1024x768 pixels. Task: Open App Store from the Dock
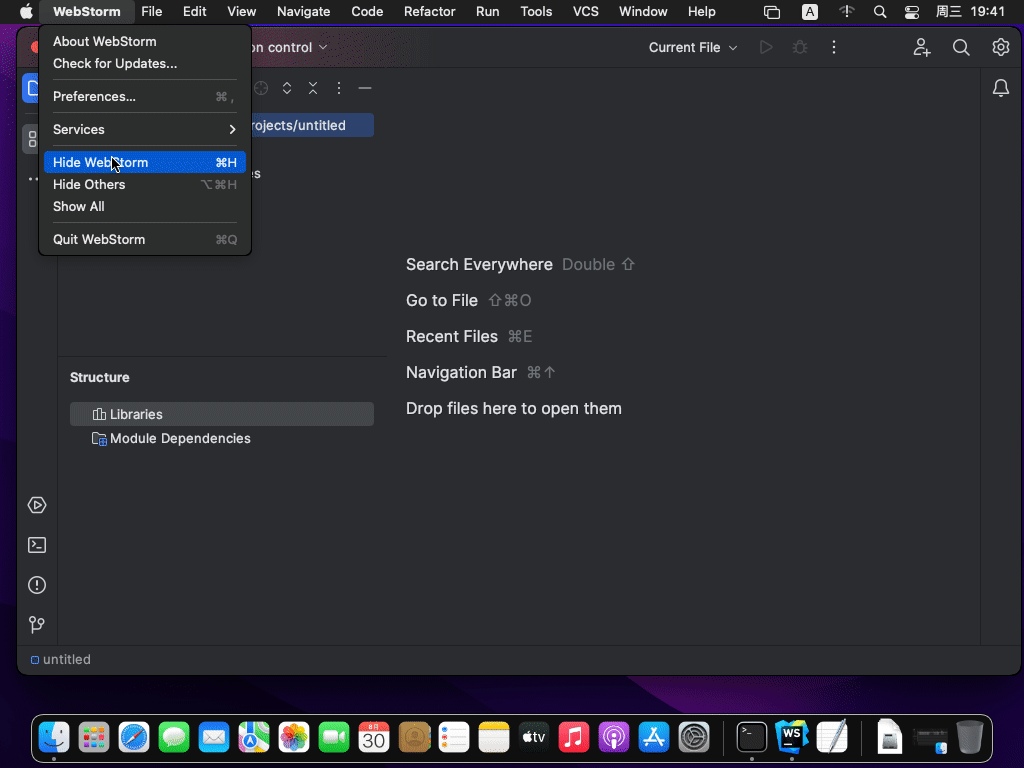coord(654,738)
